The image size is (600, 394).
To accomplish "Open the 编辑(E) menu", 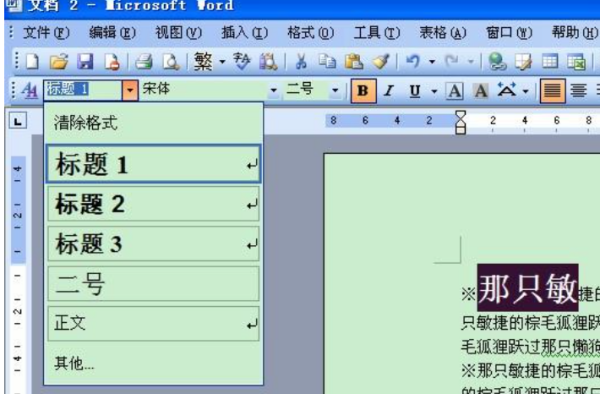I will [x=112, y=33].
